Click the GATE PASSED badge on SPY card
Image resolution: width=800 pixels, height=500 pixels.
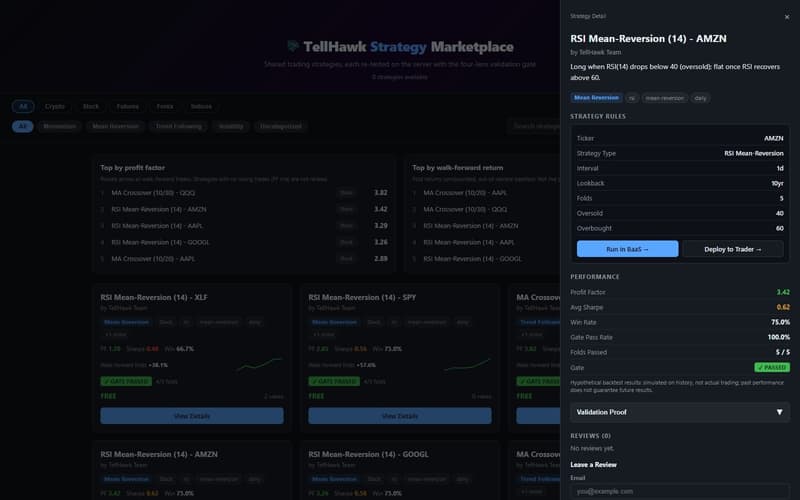coord(334,382)
